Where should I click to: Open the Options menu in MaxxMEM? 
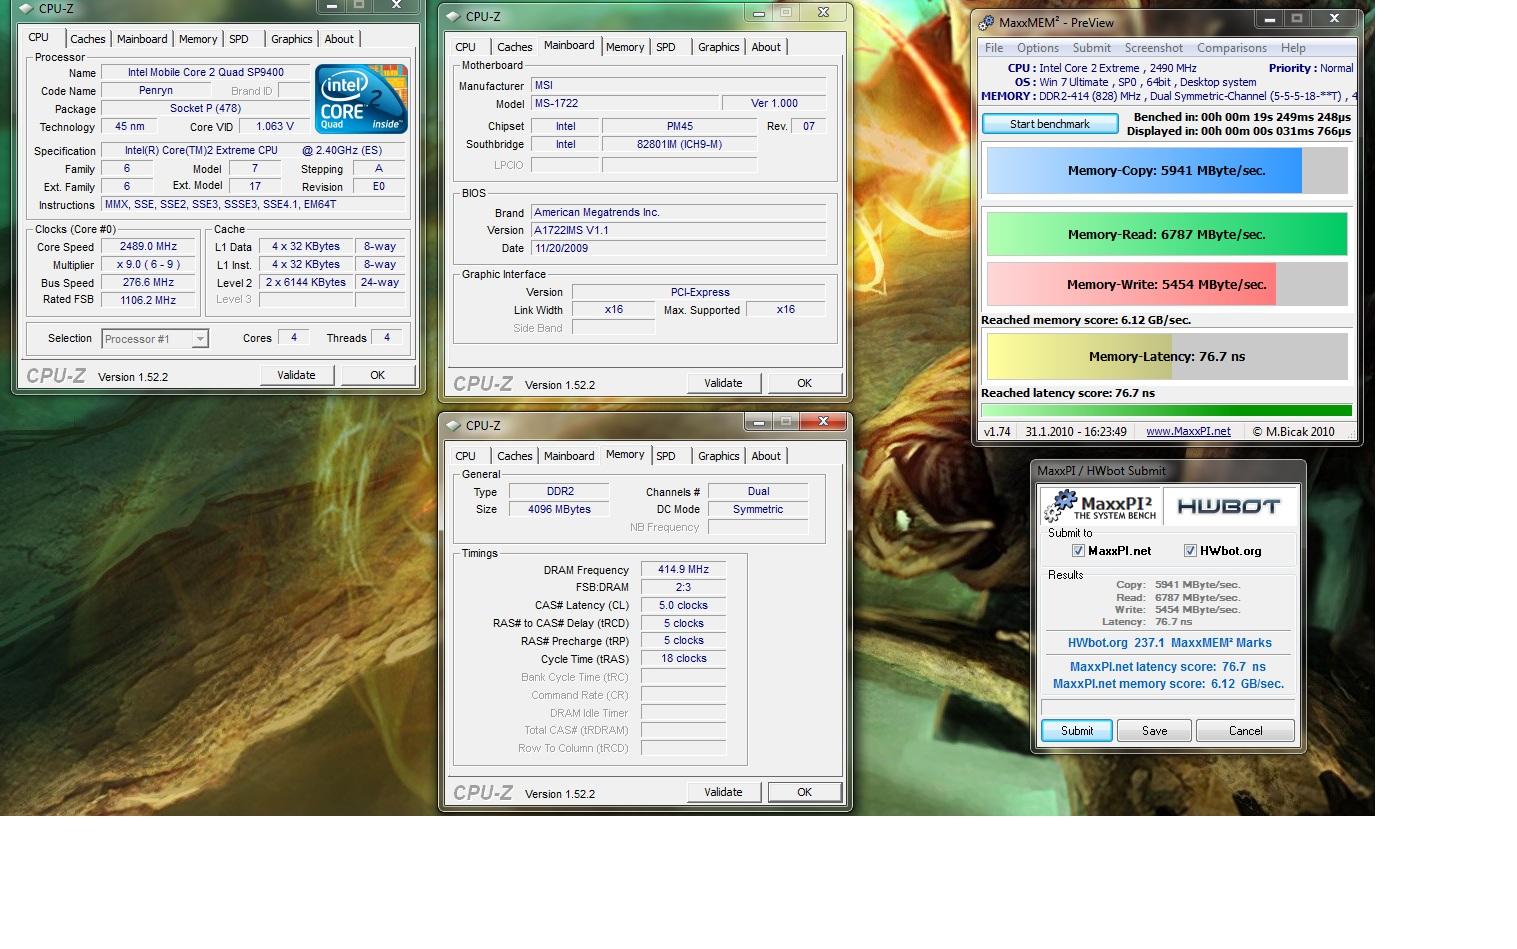[x=1038, y=48]
